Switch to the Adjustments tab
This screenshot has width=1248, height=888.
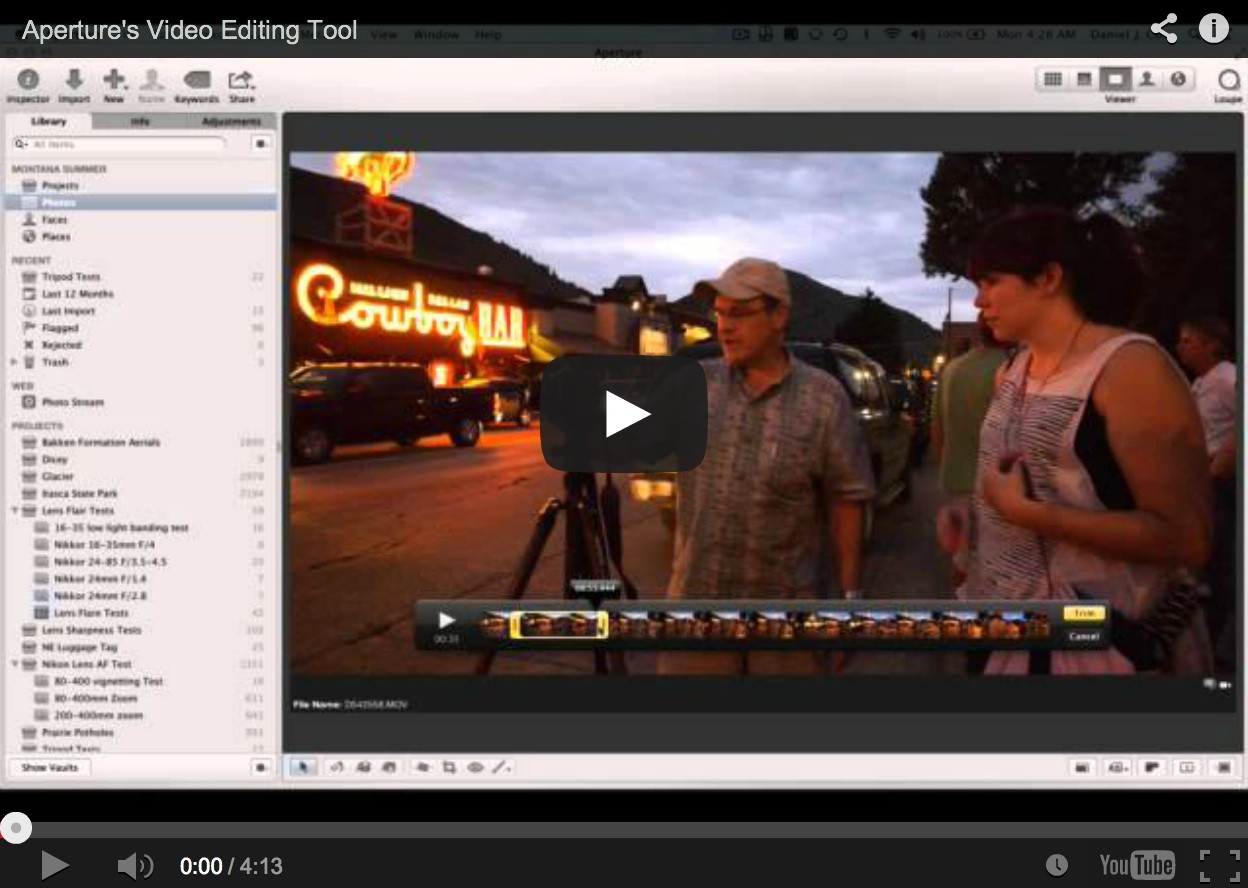click(x=231, y=121)
